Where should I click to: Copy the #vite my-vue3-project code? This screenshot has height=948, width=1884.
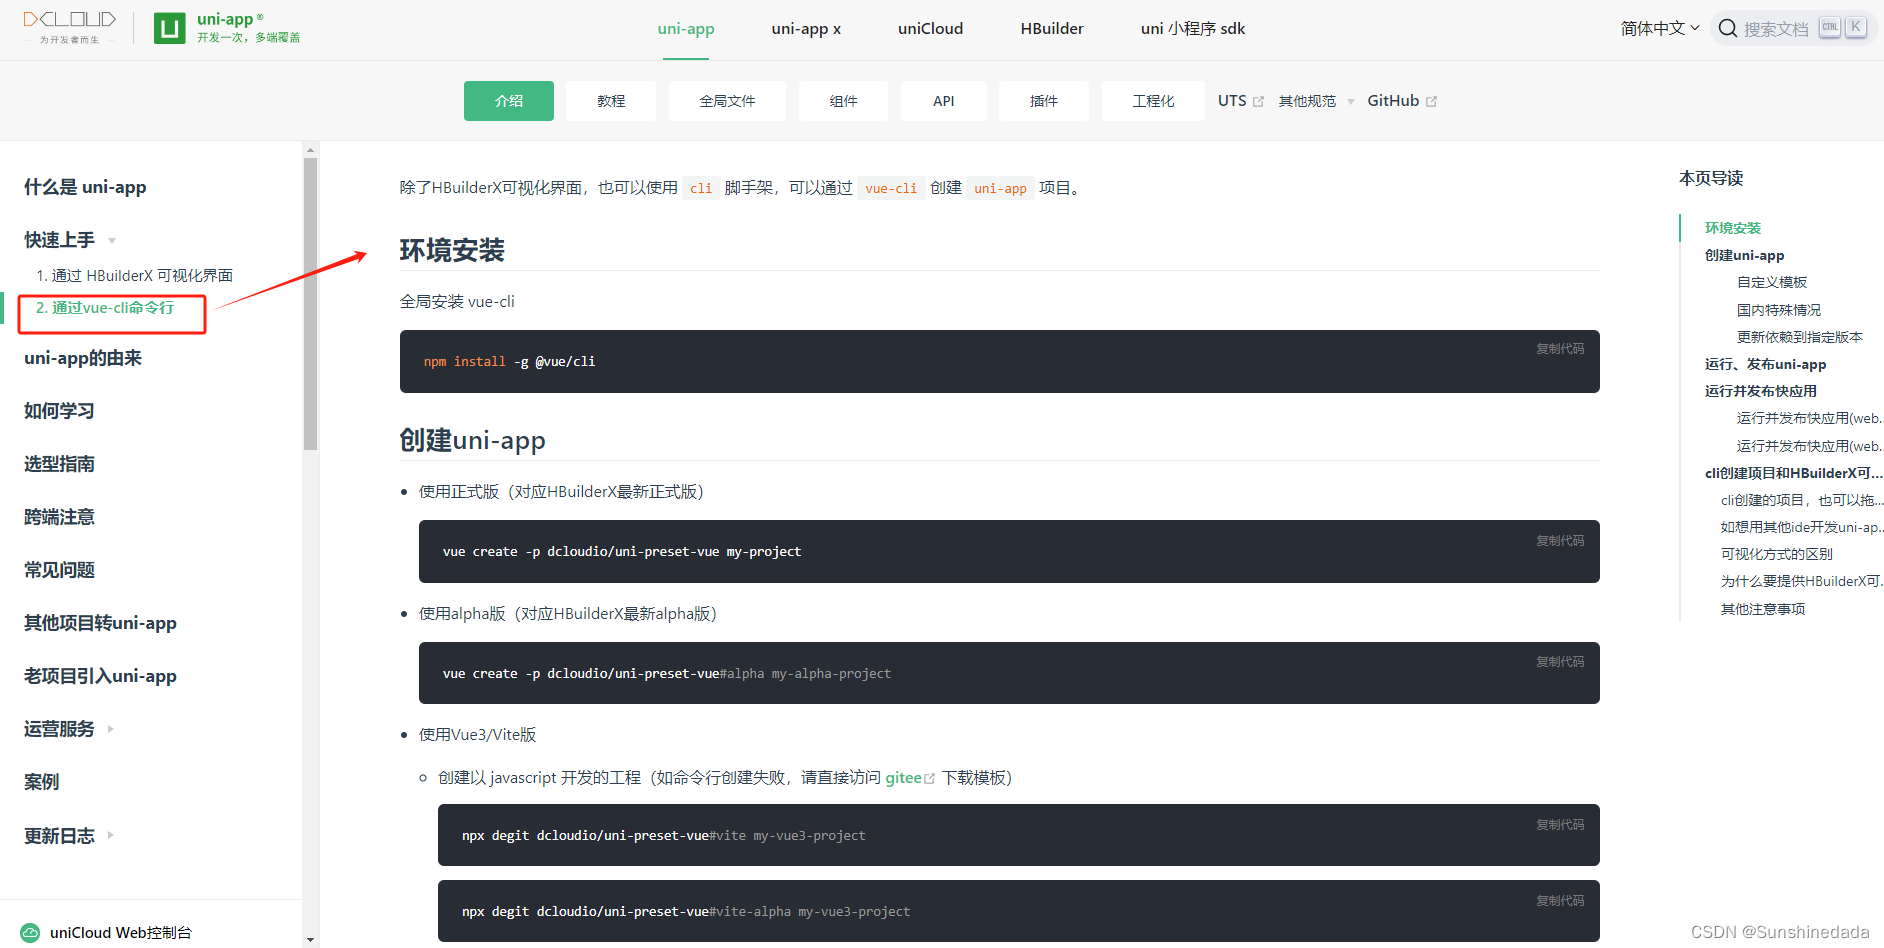coord(1560,825)
